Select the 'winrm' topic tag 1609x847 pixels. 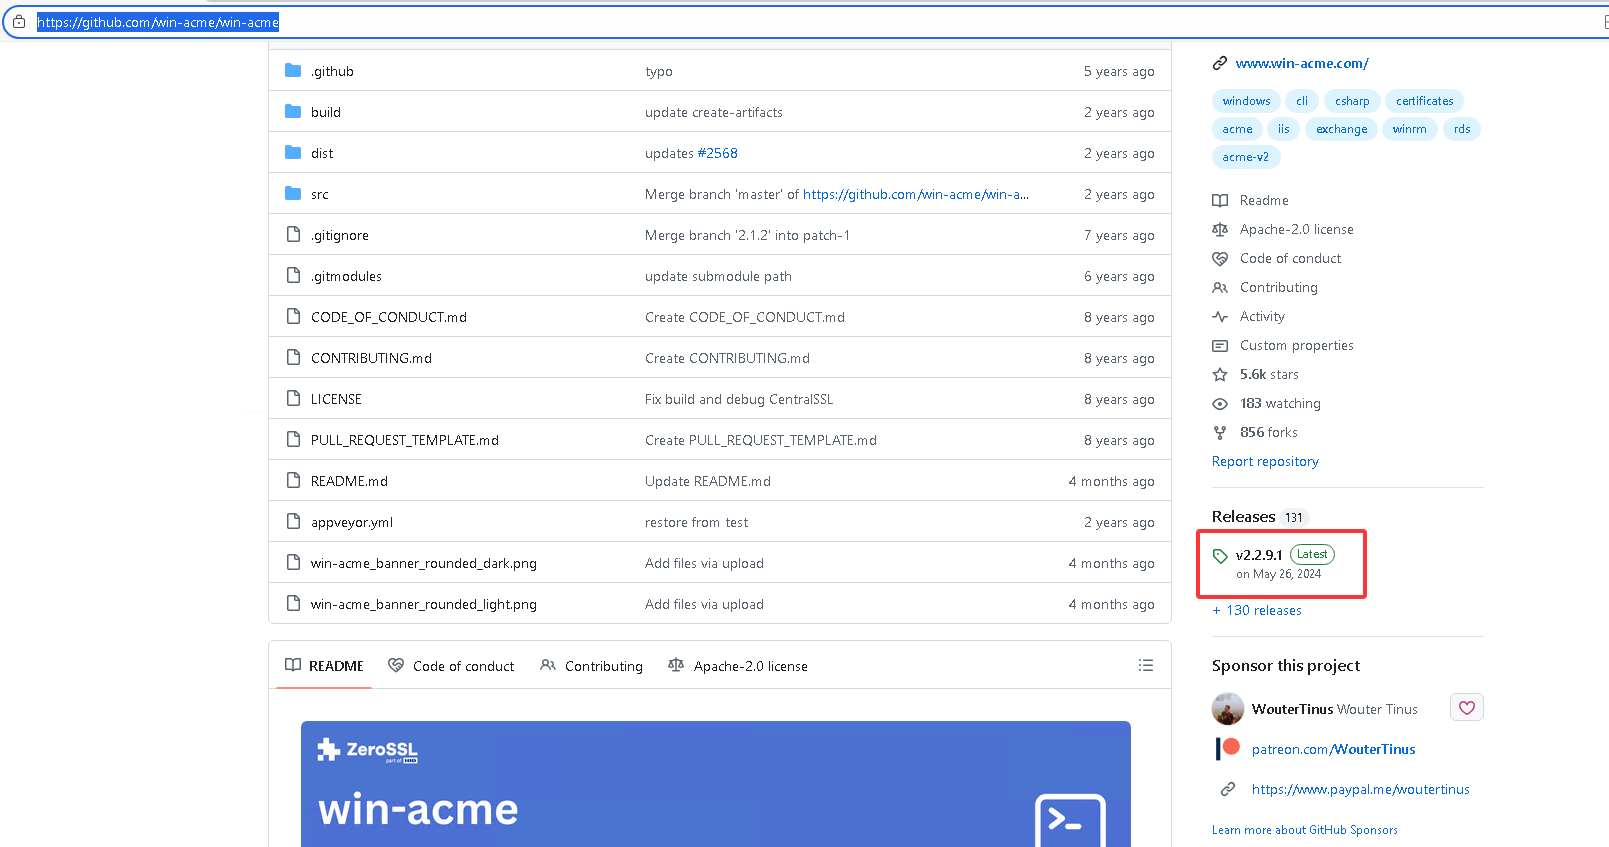click(x=1410, y=129)
